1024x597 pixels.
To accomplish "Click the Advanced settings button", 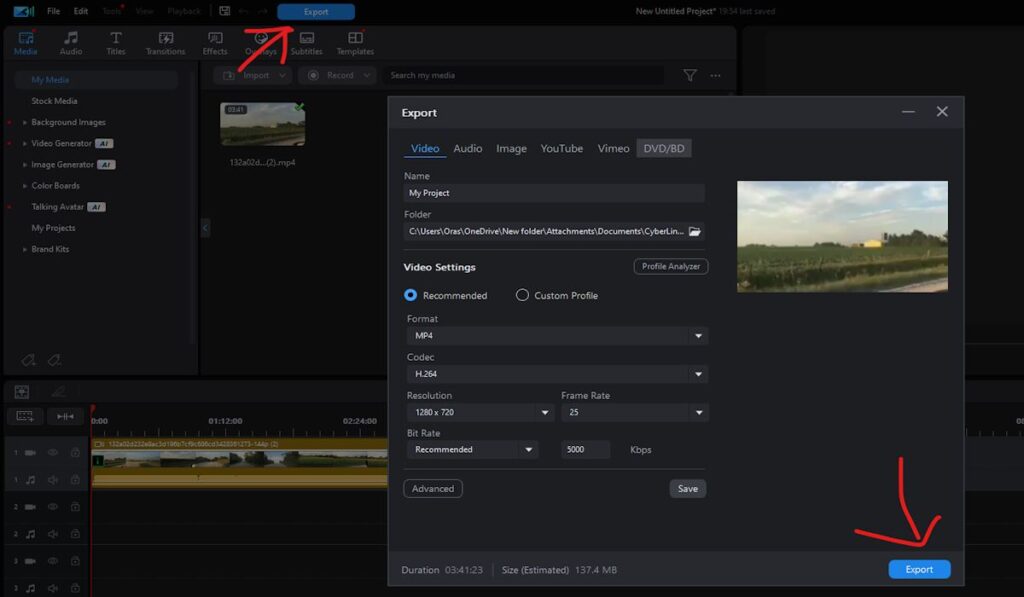I will tap(432, 489).
